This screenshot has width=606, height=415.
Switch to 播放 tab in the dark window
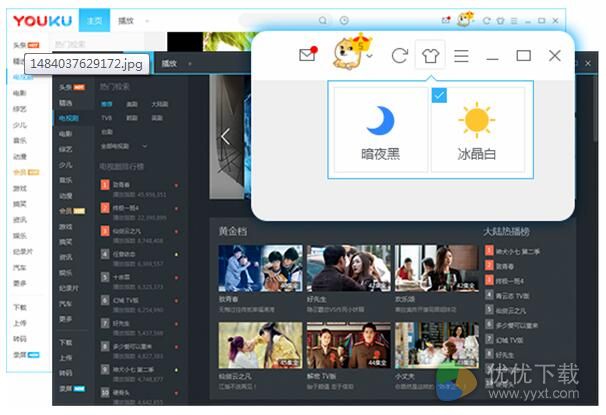click(x=169, y=63)
